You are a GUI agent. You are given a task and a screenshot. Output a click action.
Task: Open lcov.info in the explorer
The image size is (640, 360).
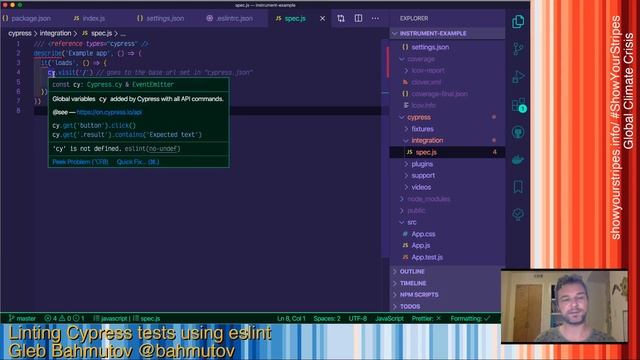tap(423, 105)
